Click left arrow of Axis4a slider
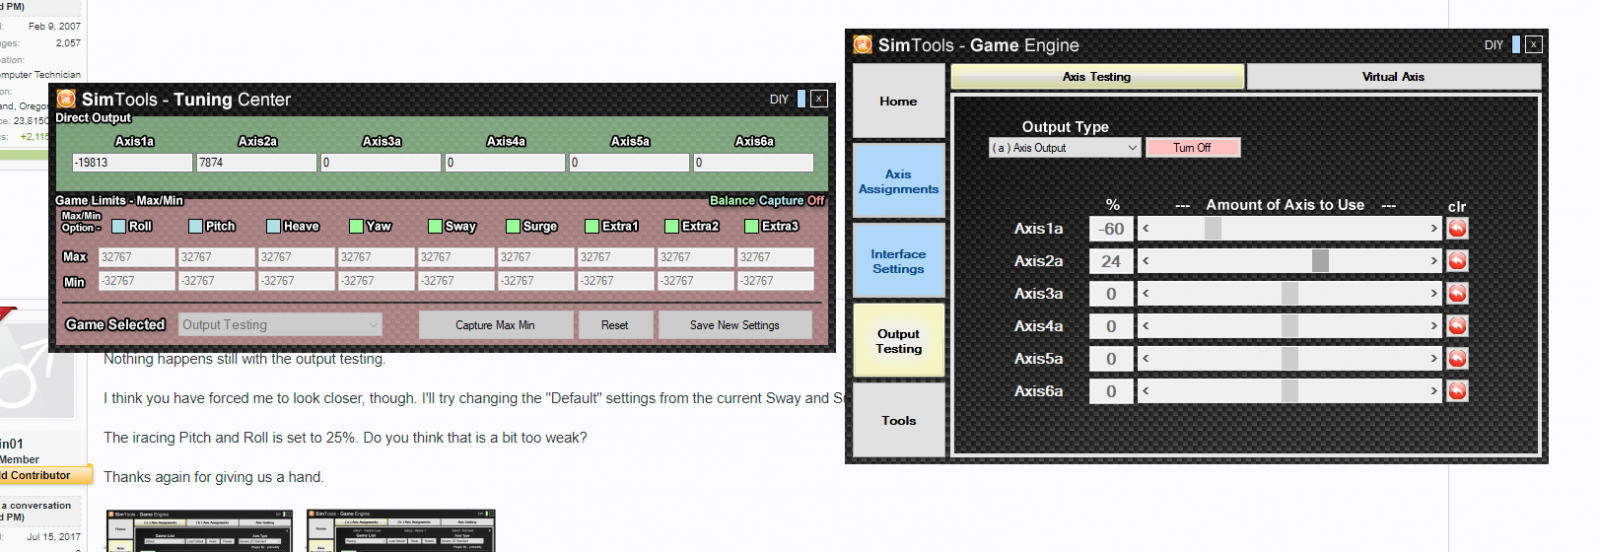Screen dimensions: 1600x552 (1146, 326)
